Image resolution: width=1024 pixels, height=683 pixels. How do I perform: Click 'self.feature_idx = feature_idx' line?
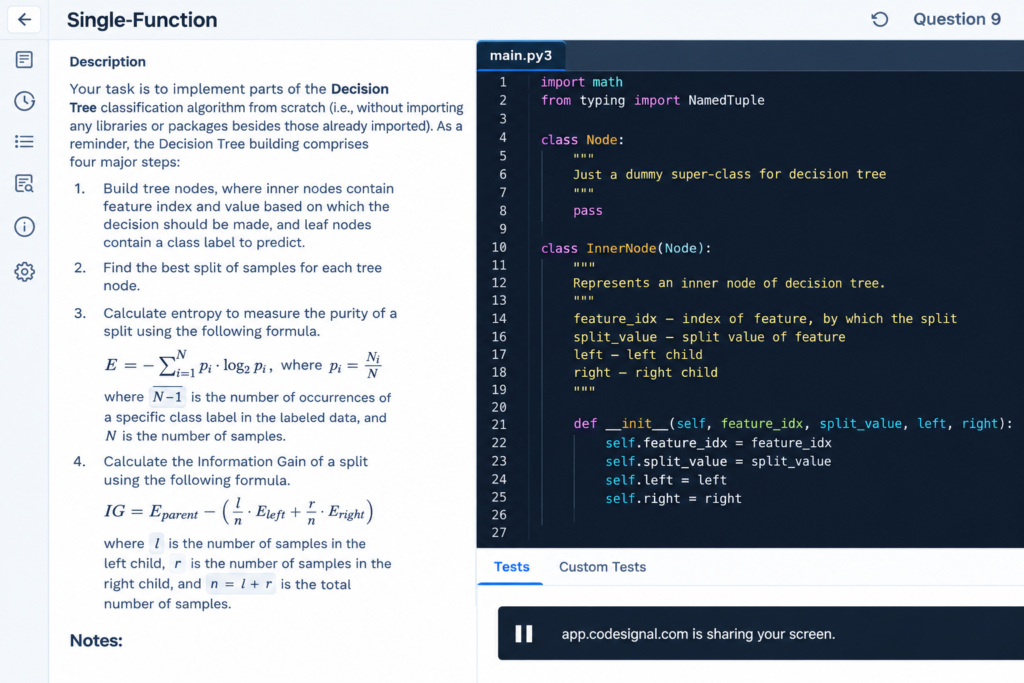718,443
